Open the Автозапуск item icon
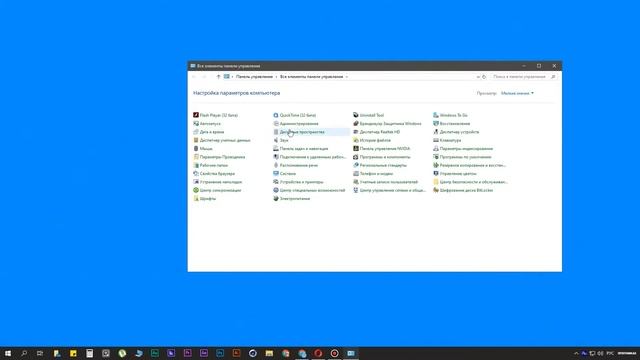The width and height of the screenshot is (640, 360). tap(196, 123)
